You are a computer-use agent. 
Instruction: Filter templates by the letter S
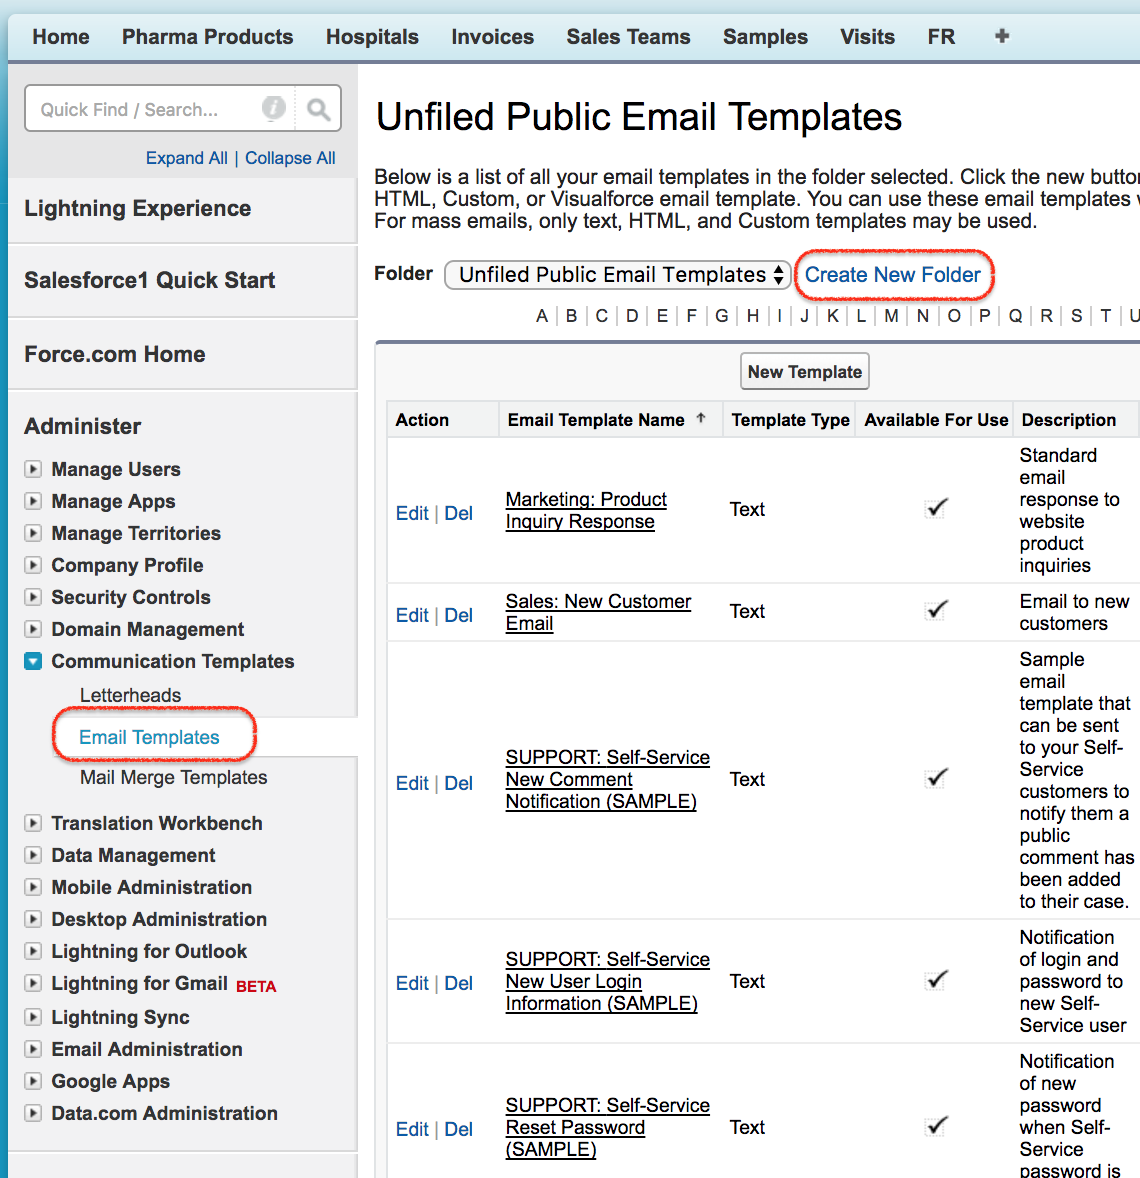pyautogui.click(x=1077, y=316)
